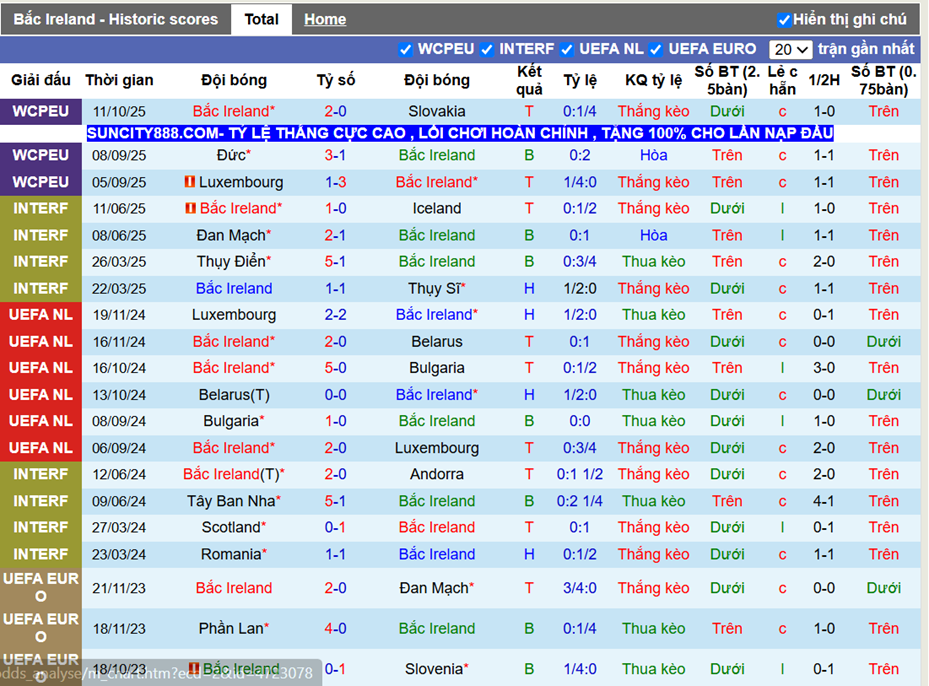
Task: Click team name Thụy Điển
Action: (x=233, y=261)
